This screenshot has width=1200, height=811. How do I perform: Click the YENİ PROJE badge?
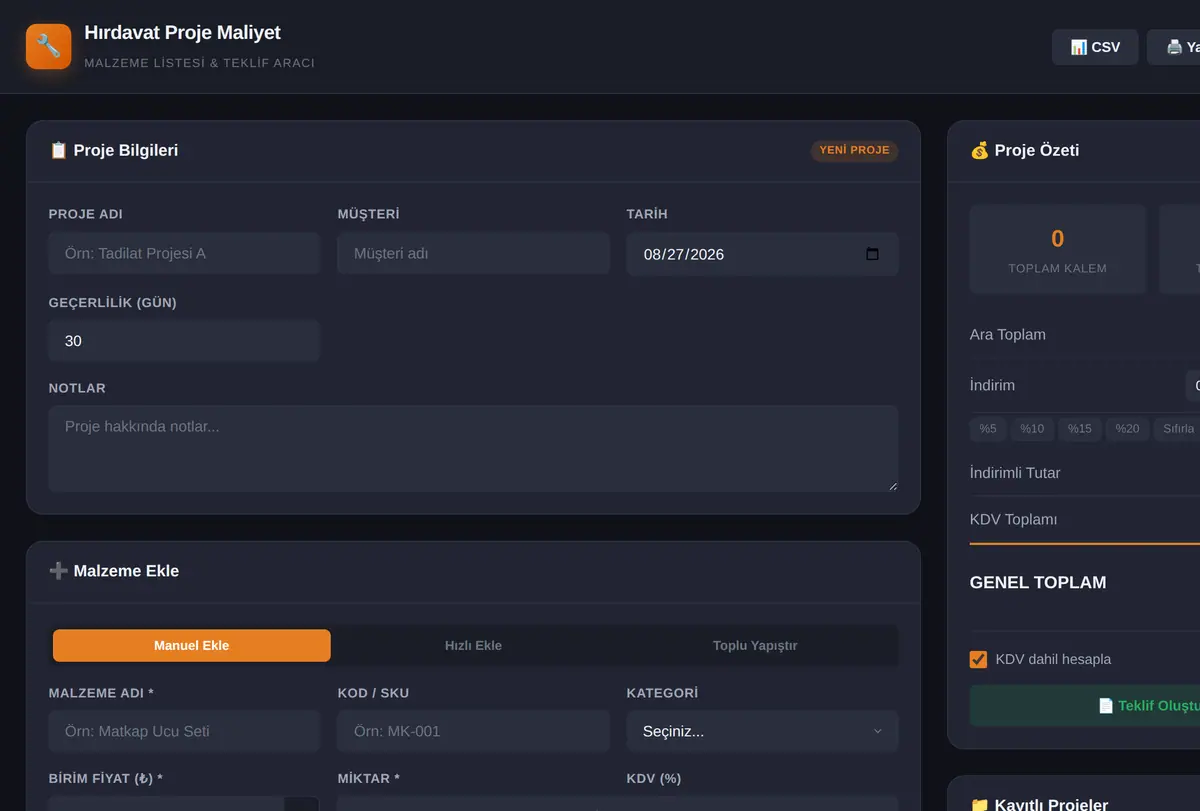click(854, 150)
